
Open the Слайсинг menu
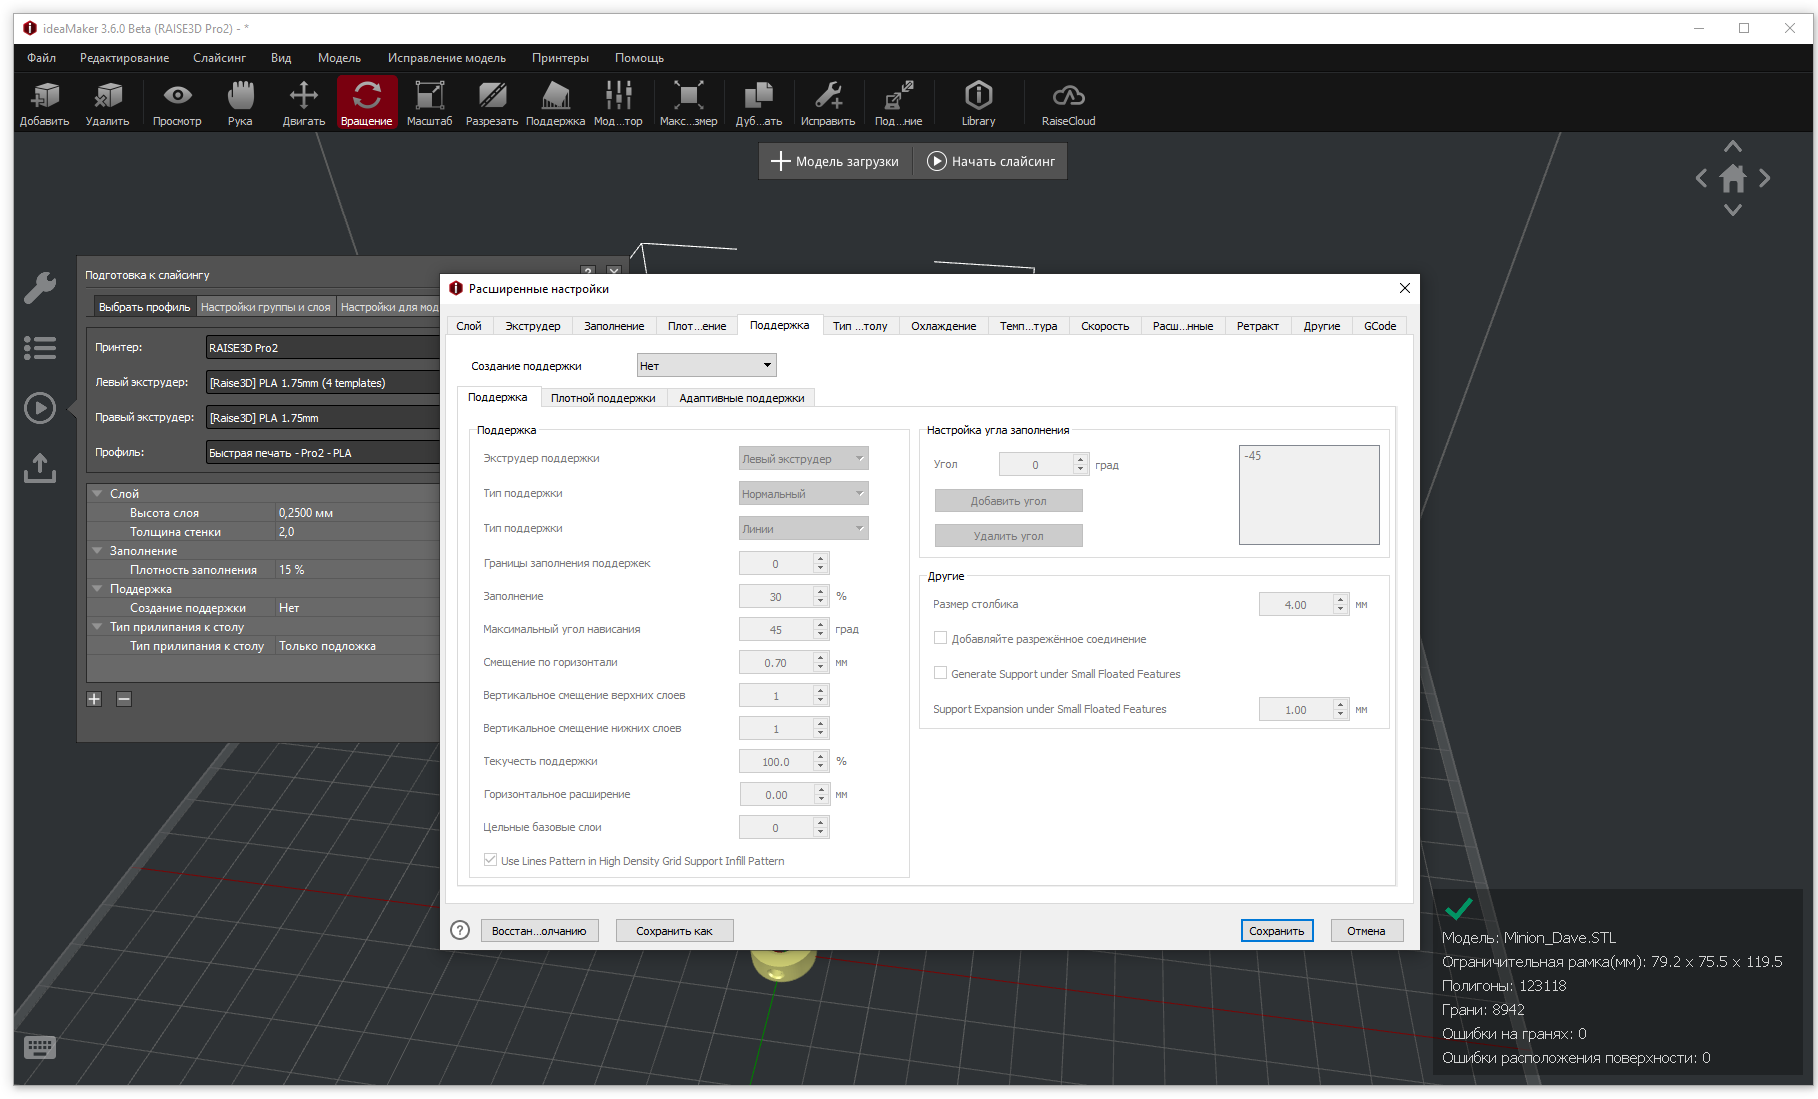point(219,58)
